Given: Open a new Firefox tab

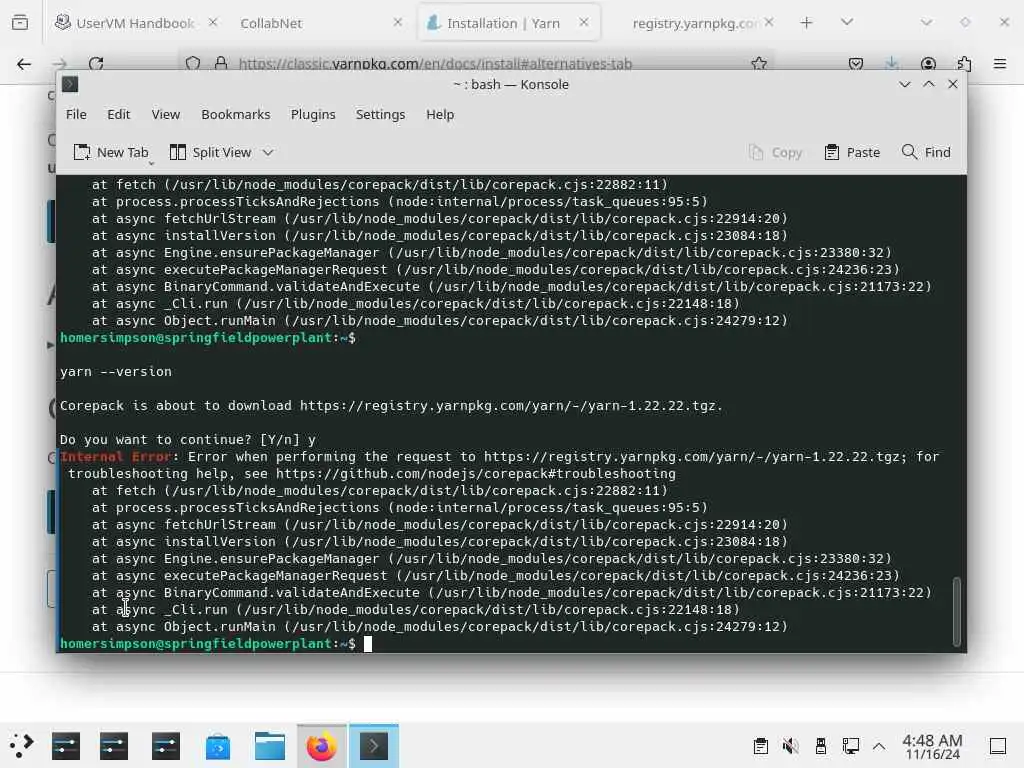Looking at the screenshot, I should point(807,23).
